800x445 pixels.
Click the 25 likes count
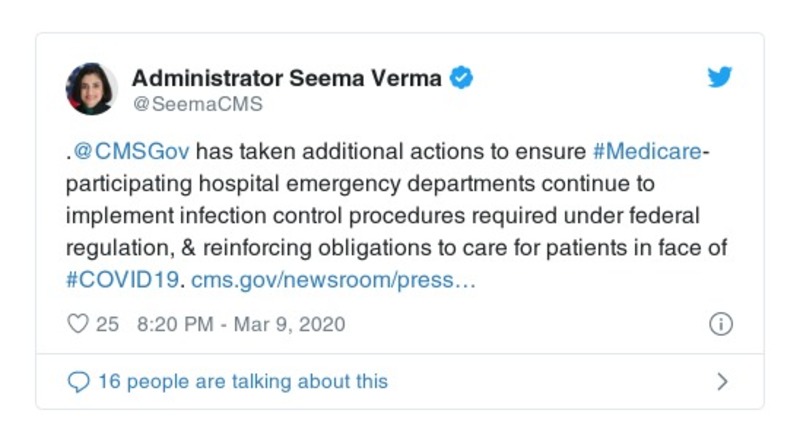click(x=107, y=324)
